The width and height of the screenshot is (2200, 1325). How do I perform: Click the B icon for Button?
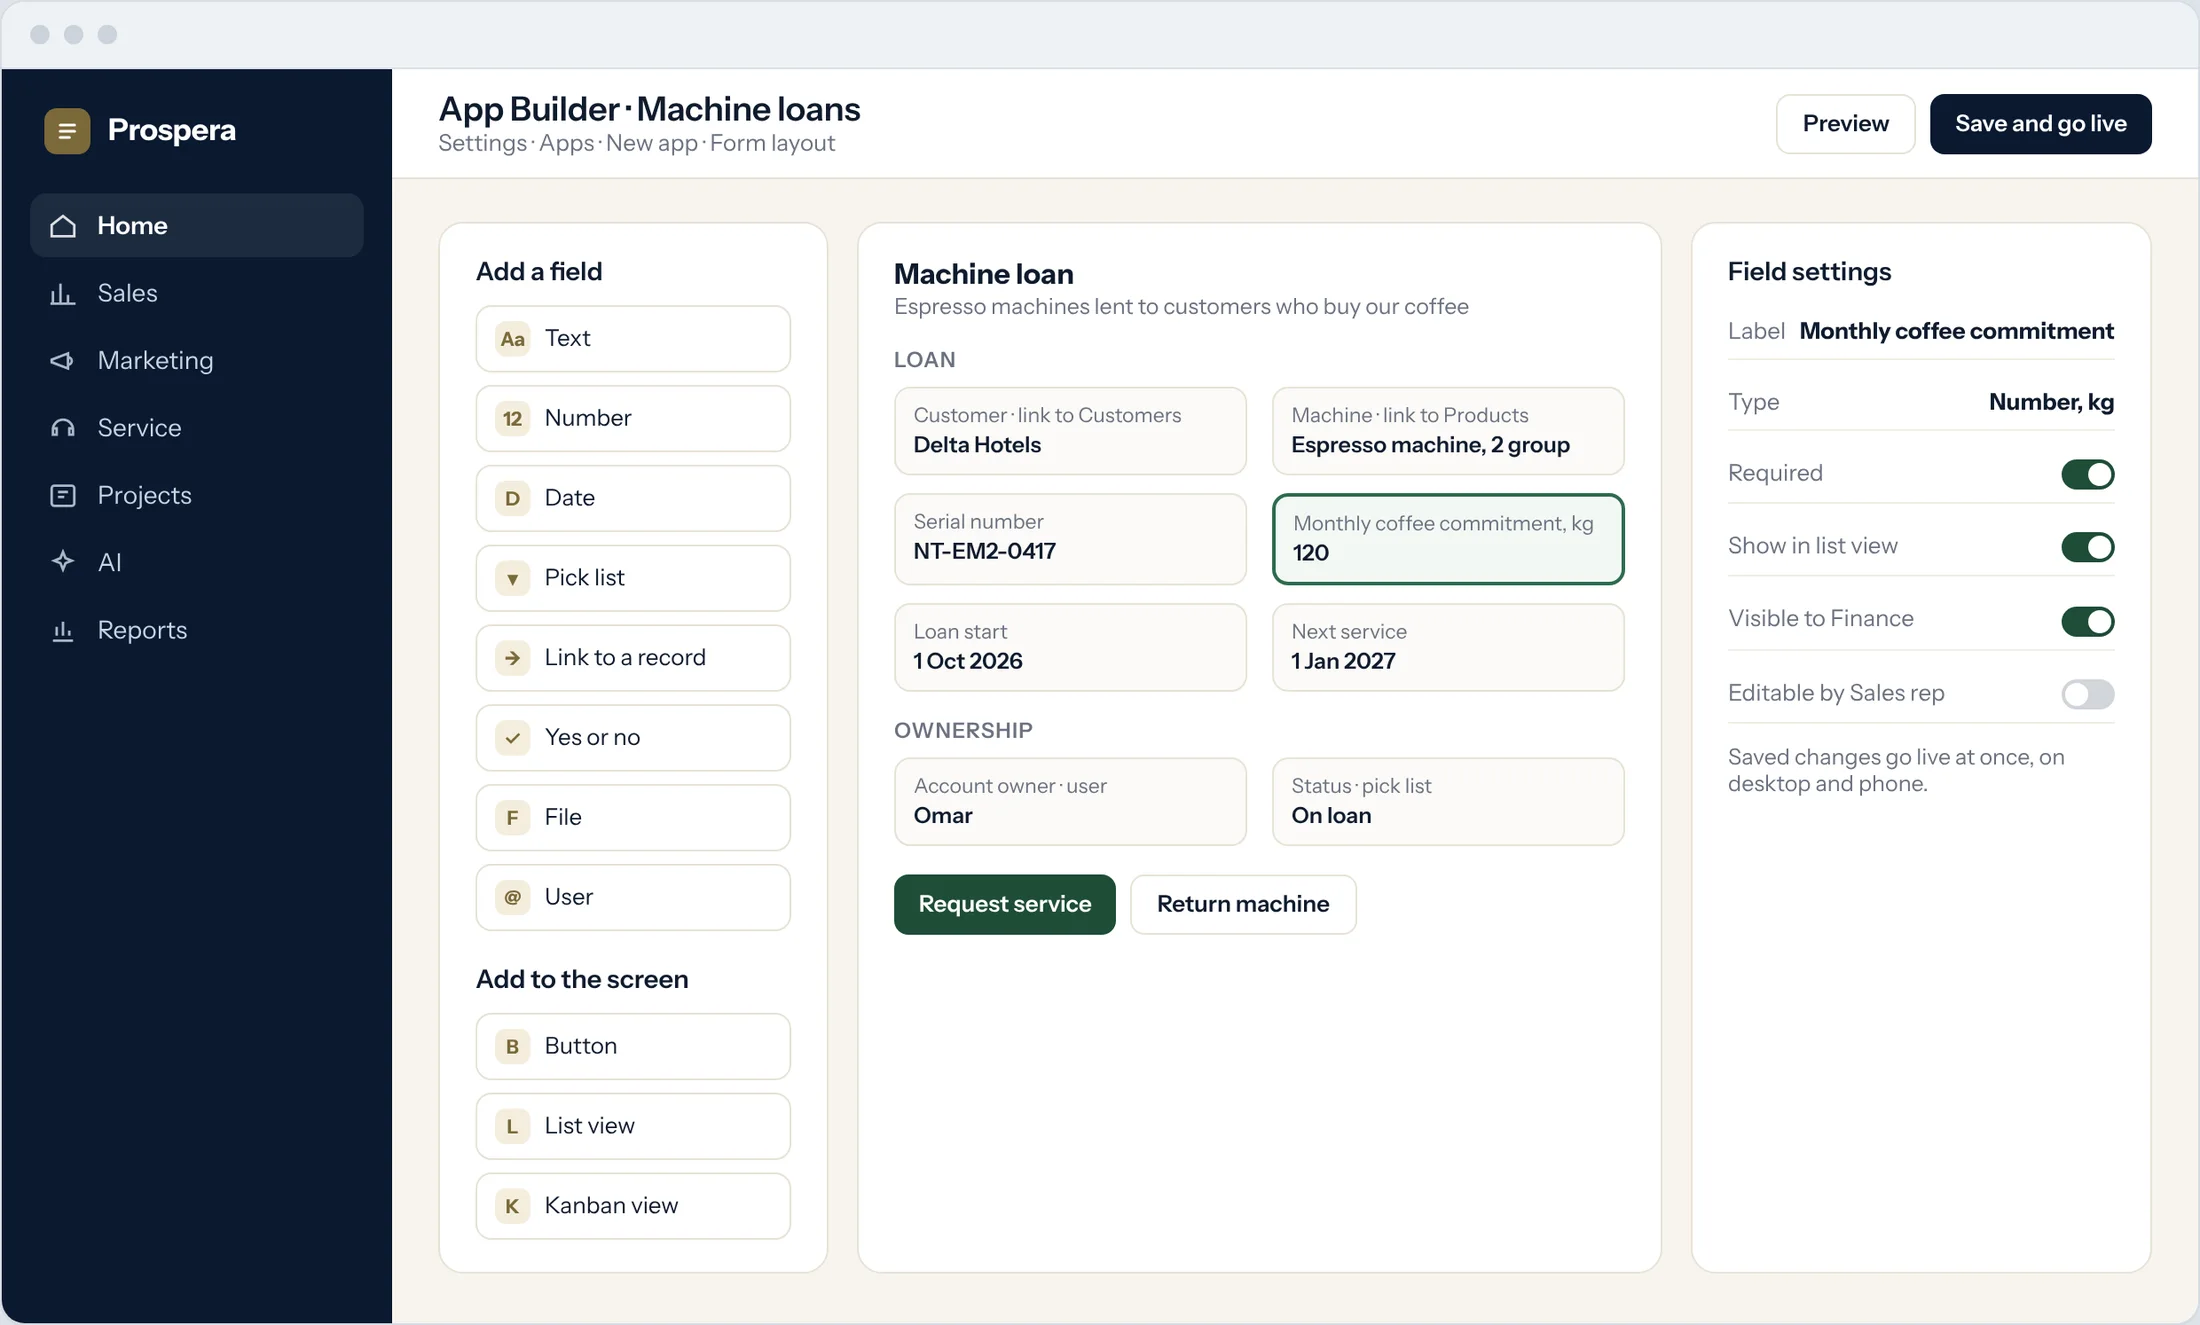[513, 1047]
